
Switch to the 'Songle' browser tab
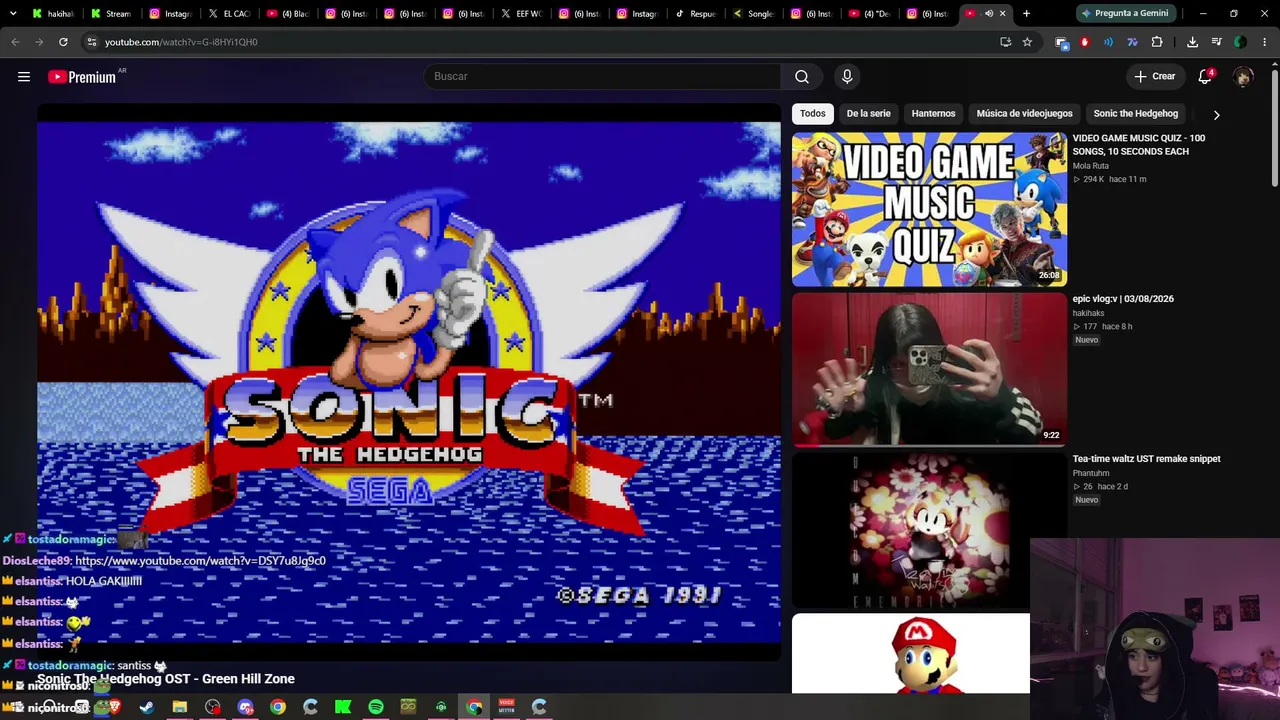(x=753, y=13)
